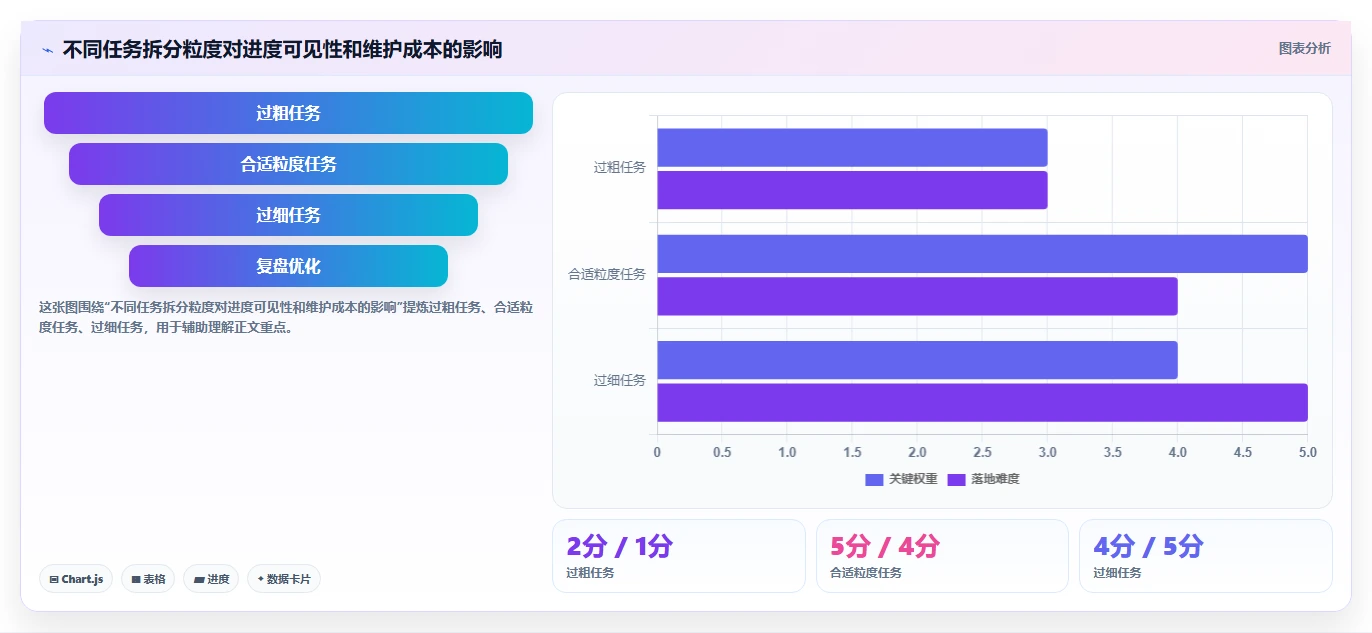Select the 复盘优化 funnel stage
The image size is (1372, 633).
(x=288, y=266)
